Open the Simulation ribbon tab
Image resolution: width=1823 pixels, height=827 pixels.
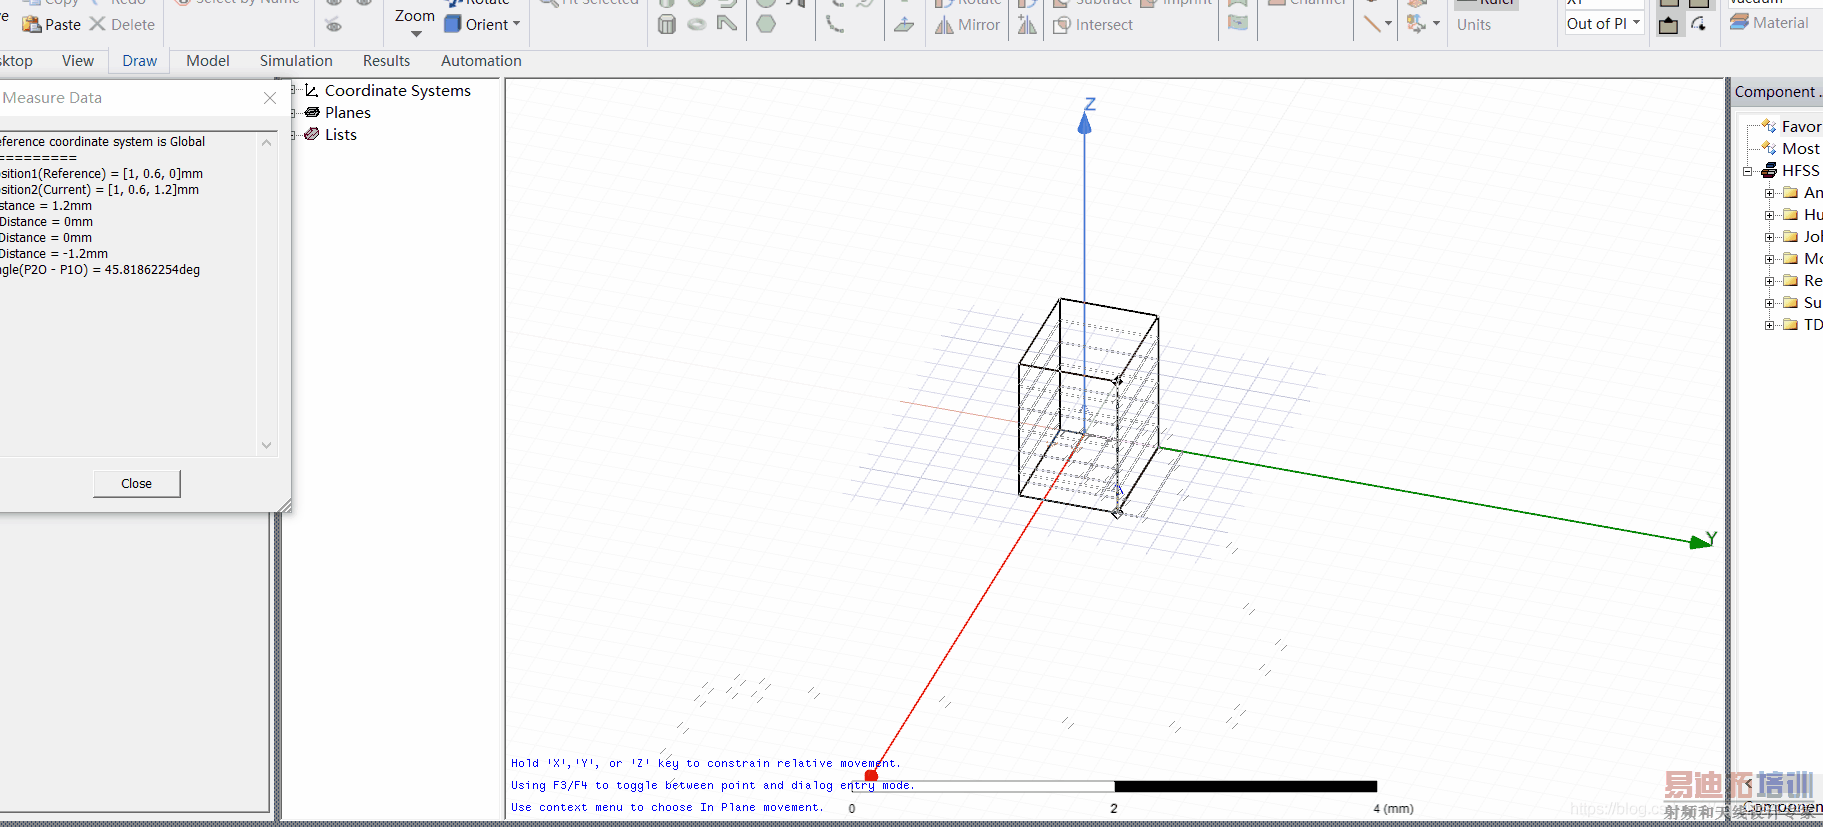click(x=296, y=61)
